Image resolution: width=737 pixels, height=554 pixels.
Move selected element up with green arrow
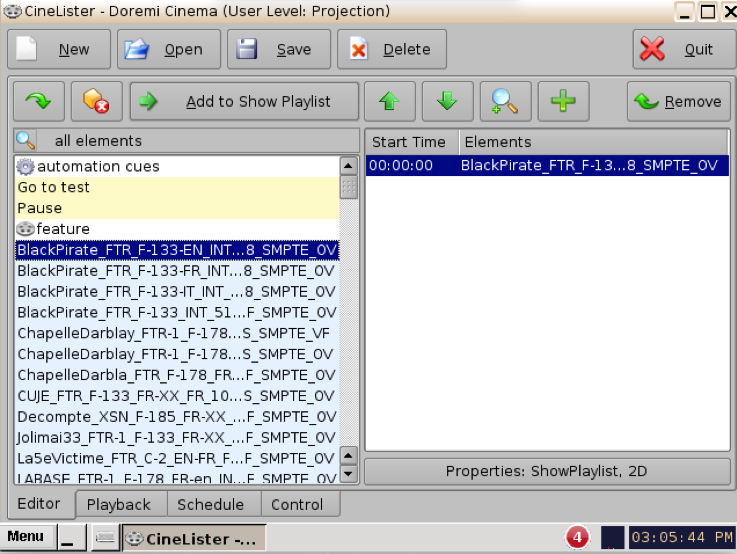(389, 101)
